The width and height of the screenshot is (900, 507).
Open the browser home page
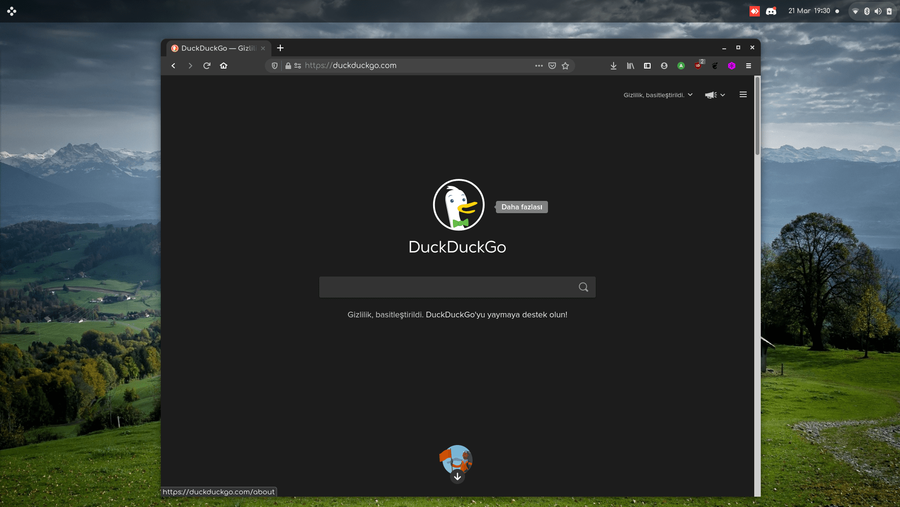pyautogui.click(x=223, y=65)
